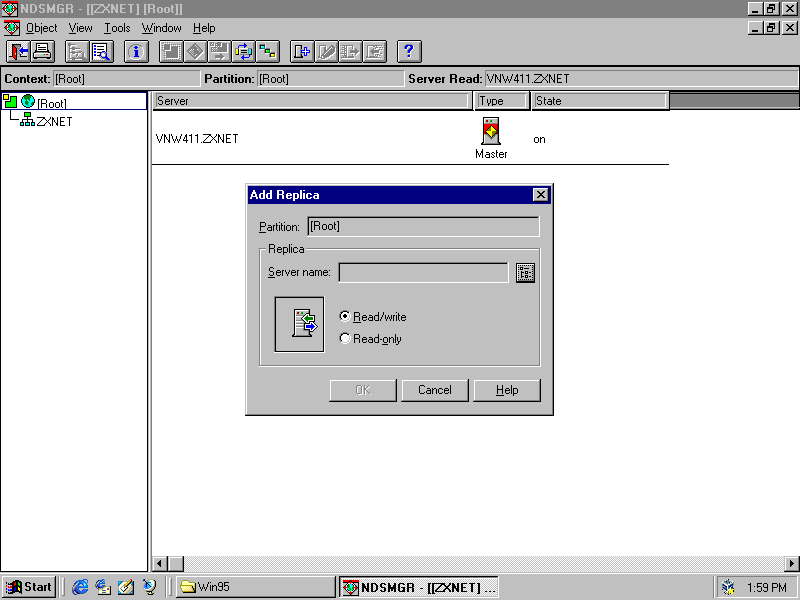Click the ZXNET organization icon in tree
The height and width of the screenshot is (600, 800).
pos(27,119)
